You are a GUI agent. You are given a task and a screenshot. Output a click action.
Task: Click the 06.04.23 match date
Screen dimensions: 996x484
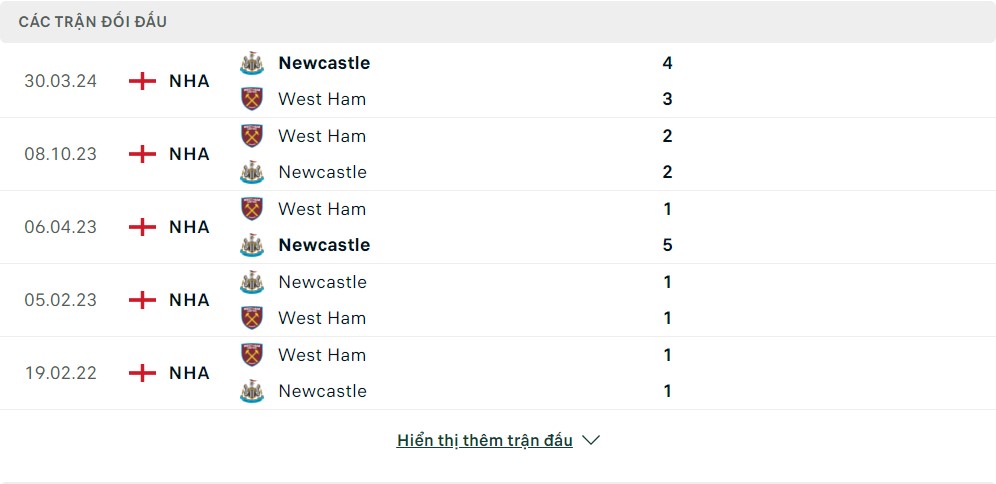(x=61, y=227)
